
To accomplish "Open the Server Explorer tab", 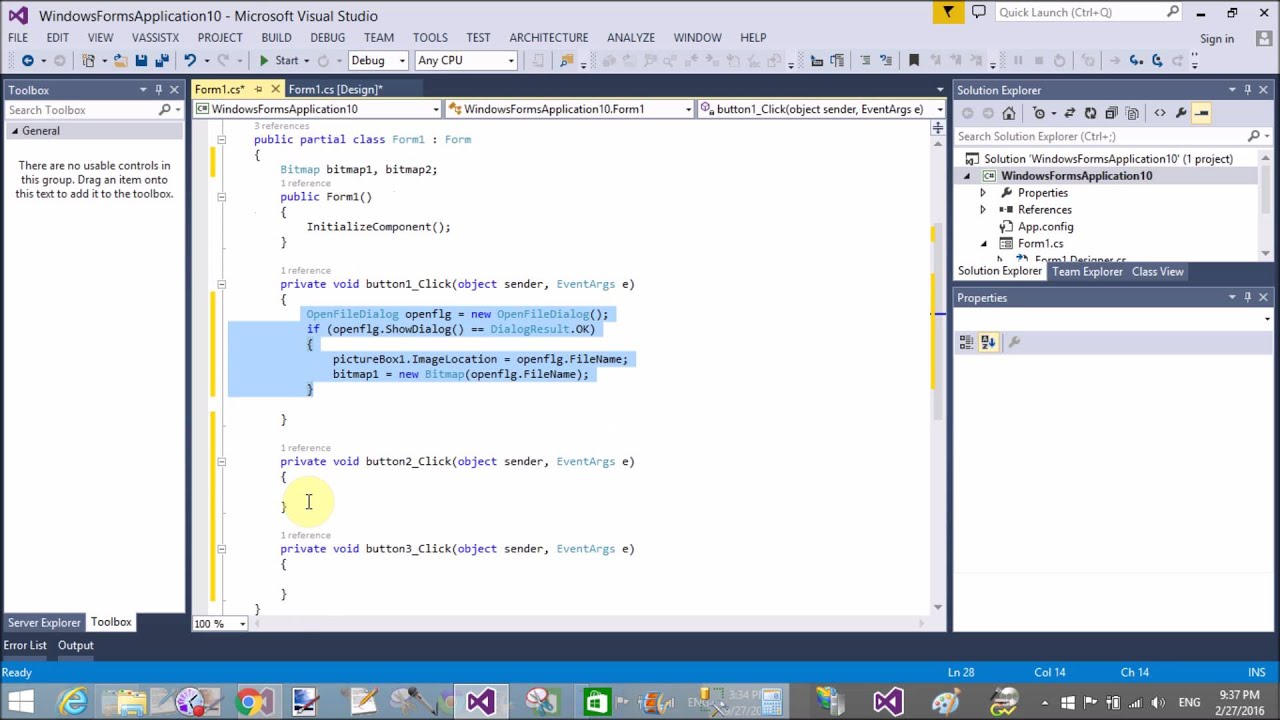I will [44, 622].
